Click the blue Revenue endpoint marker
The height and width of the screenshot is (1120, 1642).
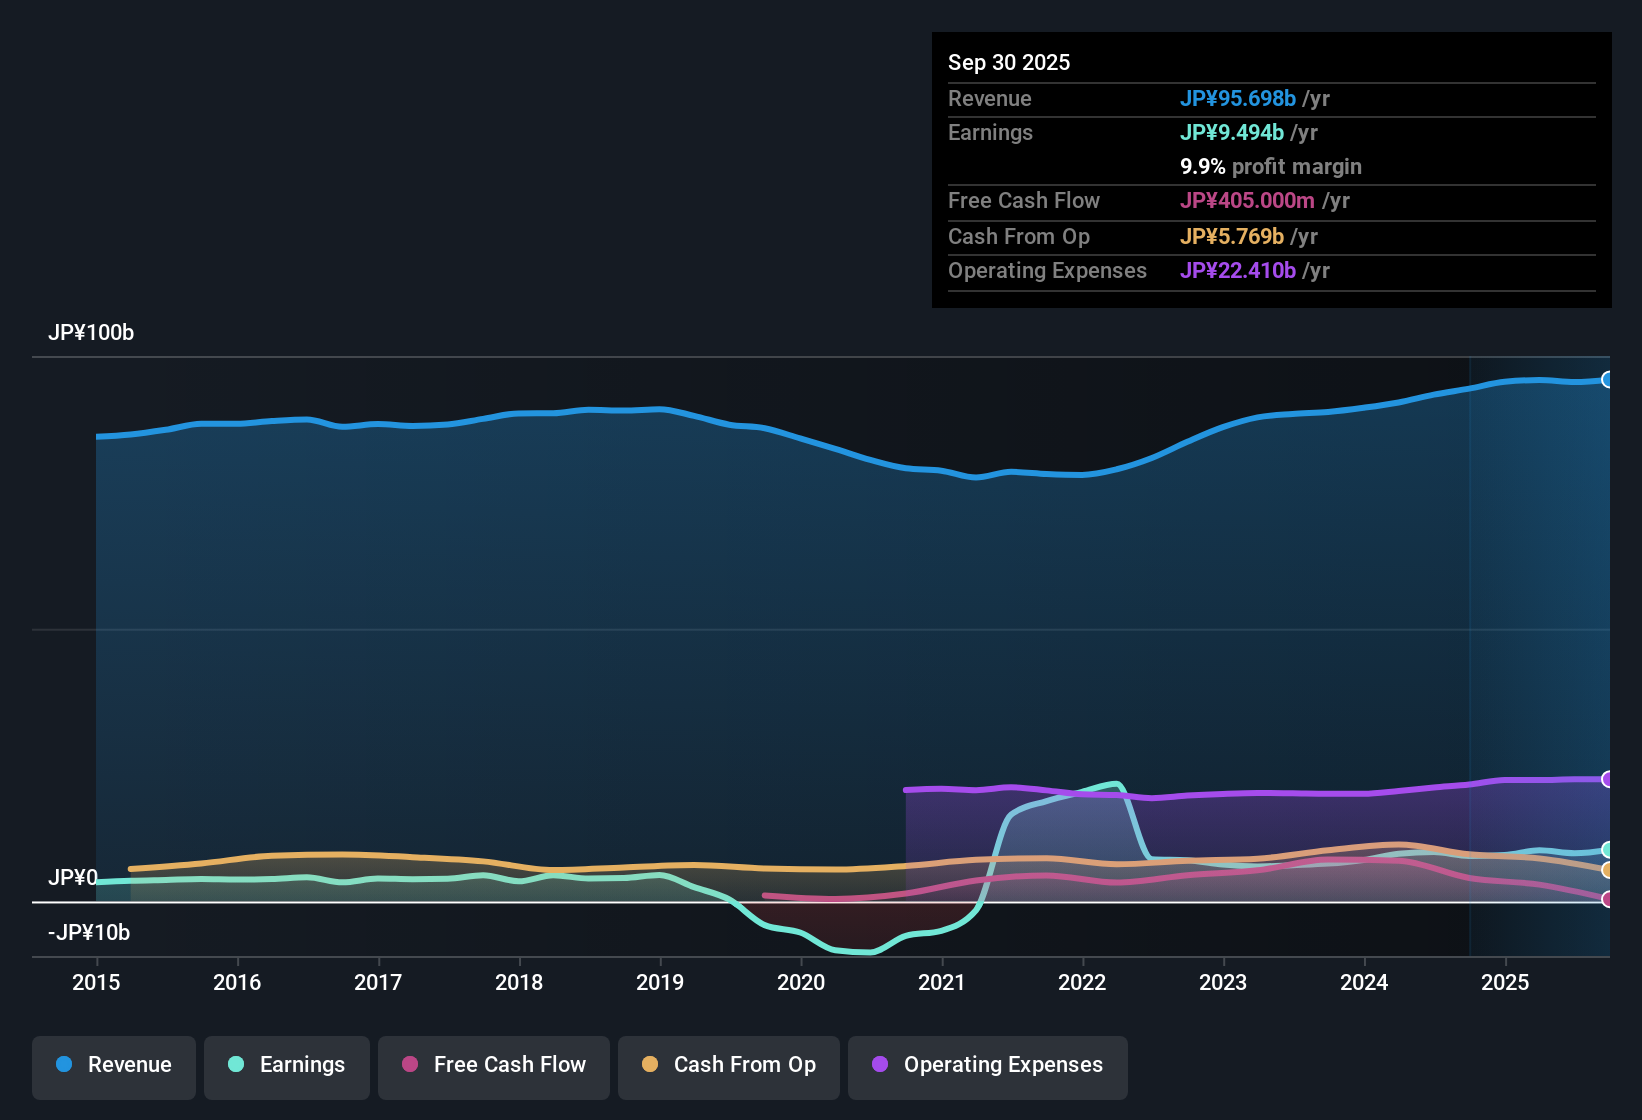pos(1607,380)
